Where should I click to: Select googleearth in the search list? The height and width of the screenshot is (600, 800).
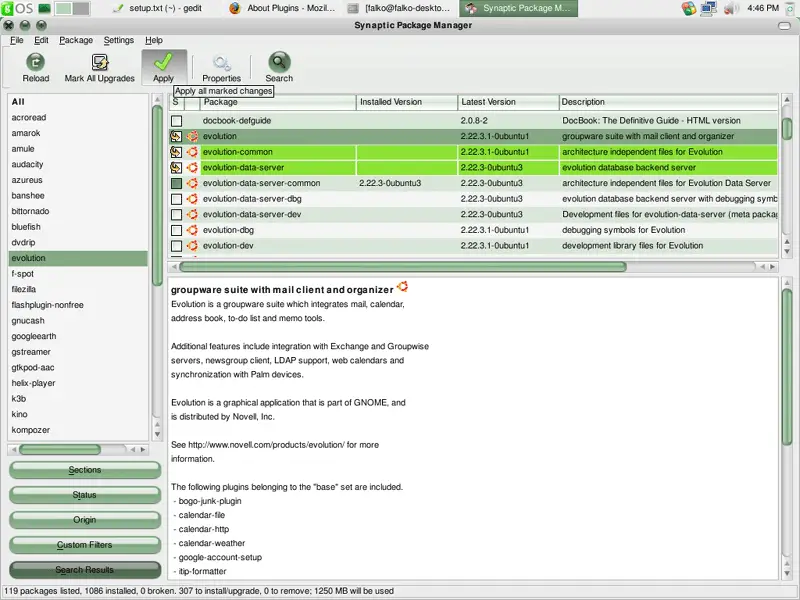click(x=78, y=336)
